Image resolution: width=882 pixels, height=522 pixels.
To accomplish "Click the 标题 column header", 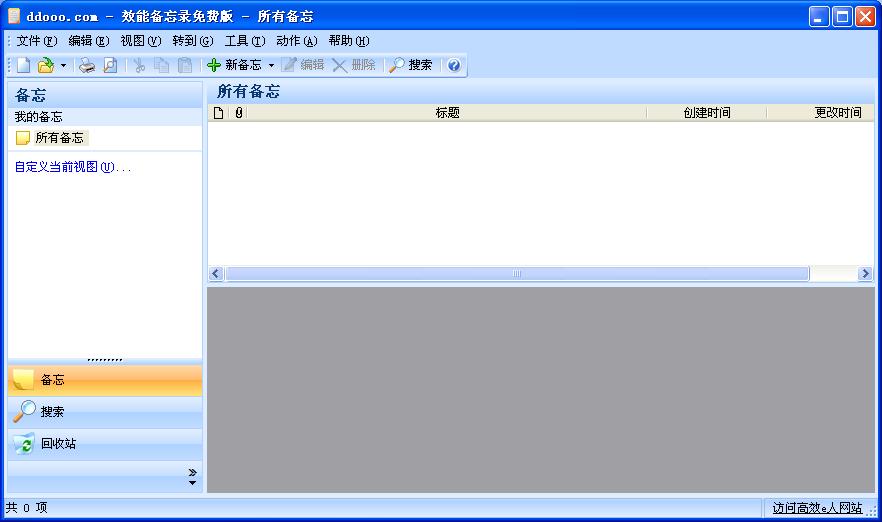I will [447, 113].
